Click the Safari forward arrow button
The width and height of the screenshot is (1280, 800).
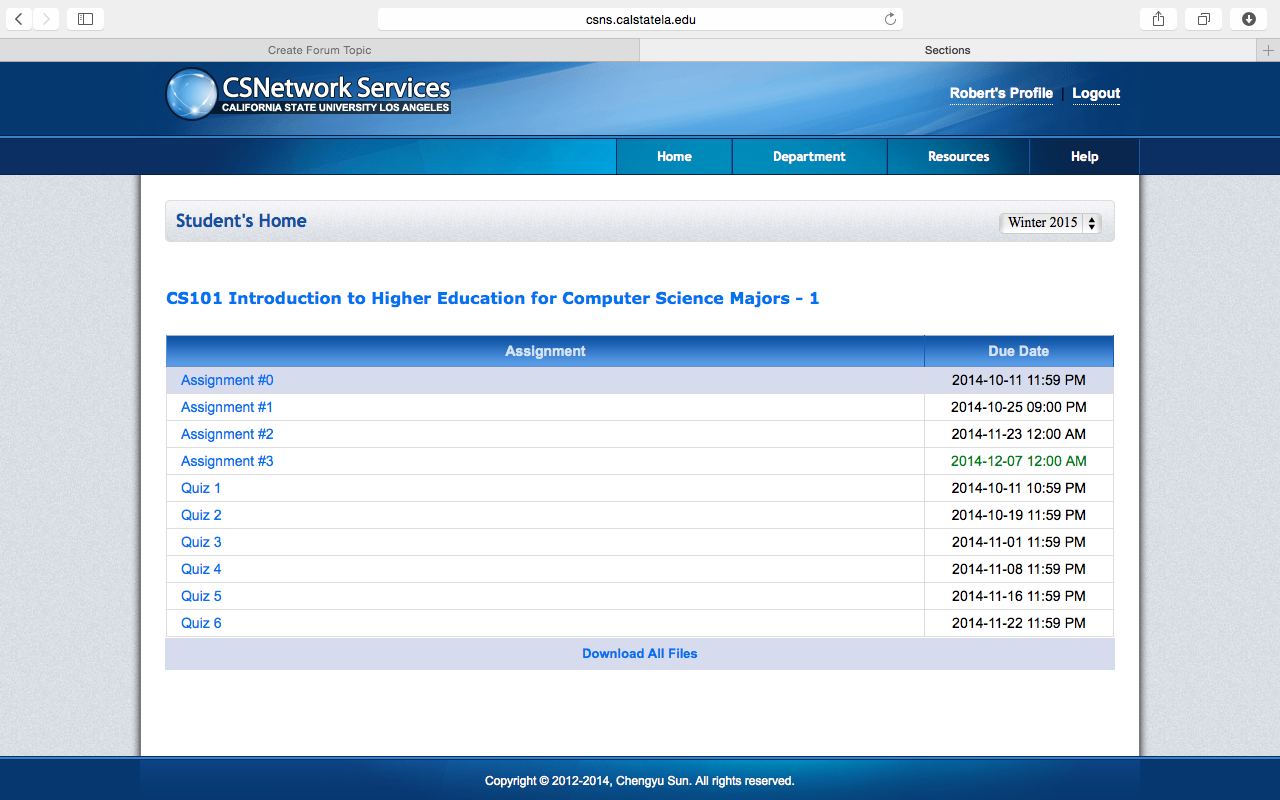46,19
